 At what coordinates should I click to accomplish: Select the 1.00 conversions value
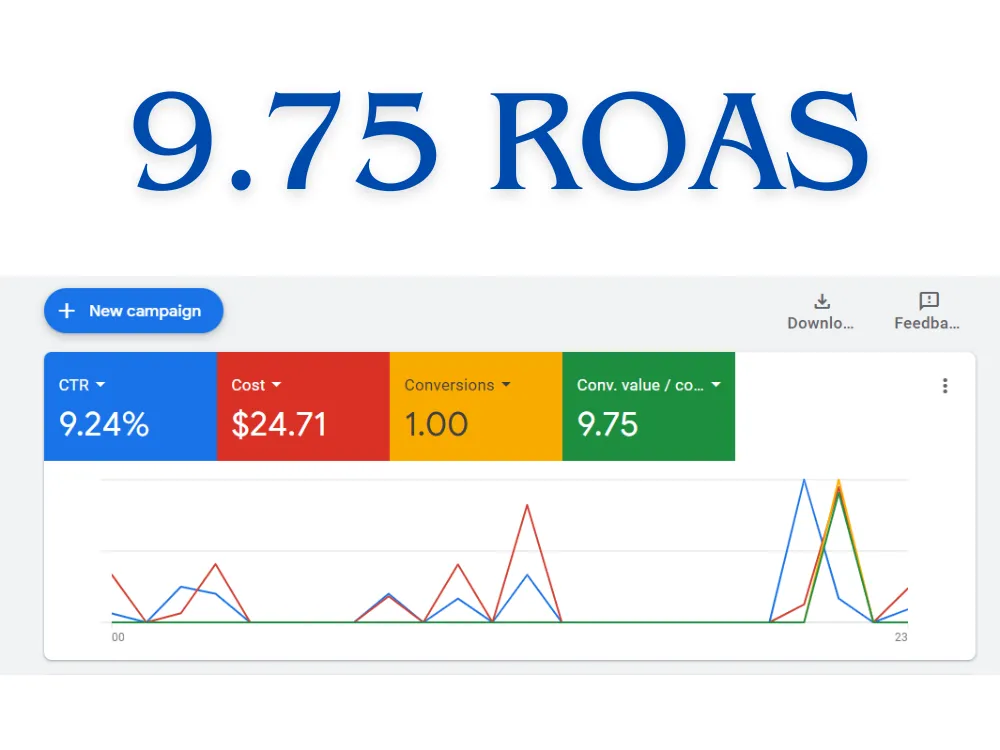tap(436, 424)
